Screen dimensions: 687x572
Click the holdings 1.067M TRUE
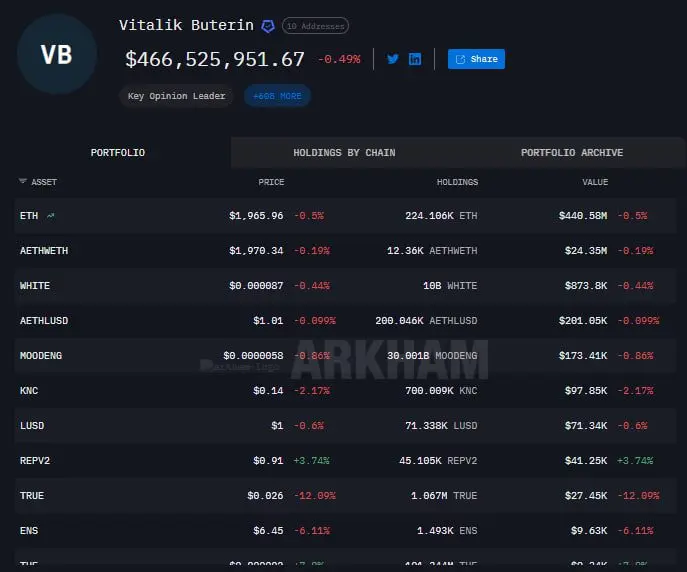[444, 496]
